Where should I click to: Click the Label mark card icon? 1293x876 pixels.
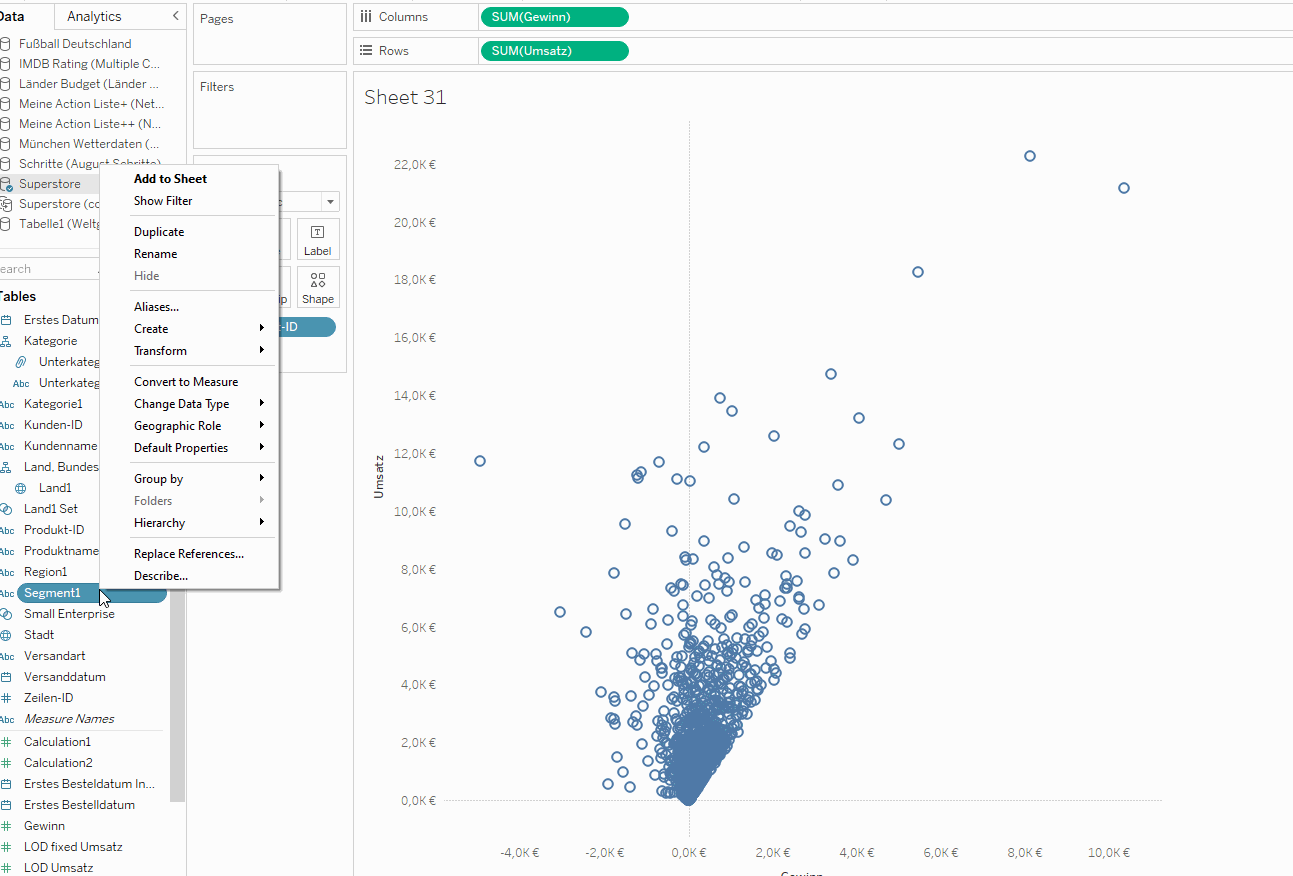(318, 232)
